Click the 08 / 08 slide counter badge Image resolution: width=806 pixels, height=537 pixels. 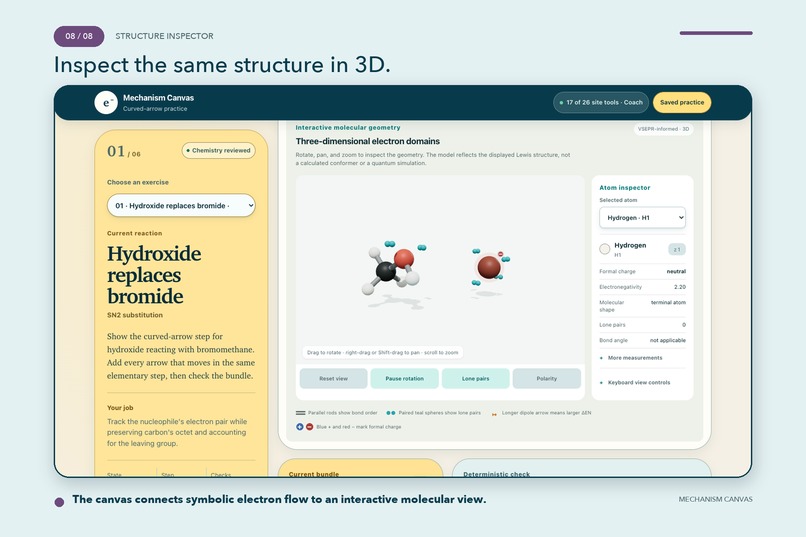pos(79,36)
